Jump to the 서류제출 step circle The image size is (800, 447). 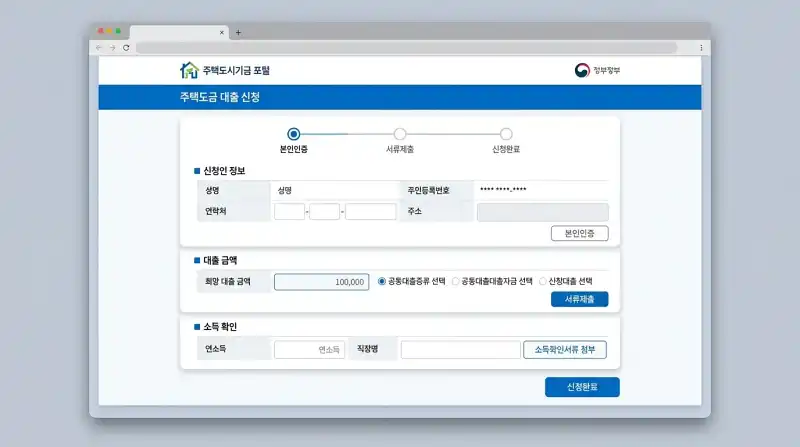400,134
